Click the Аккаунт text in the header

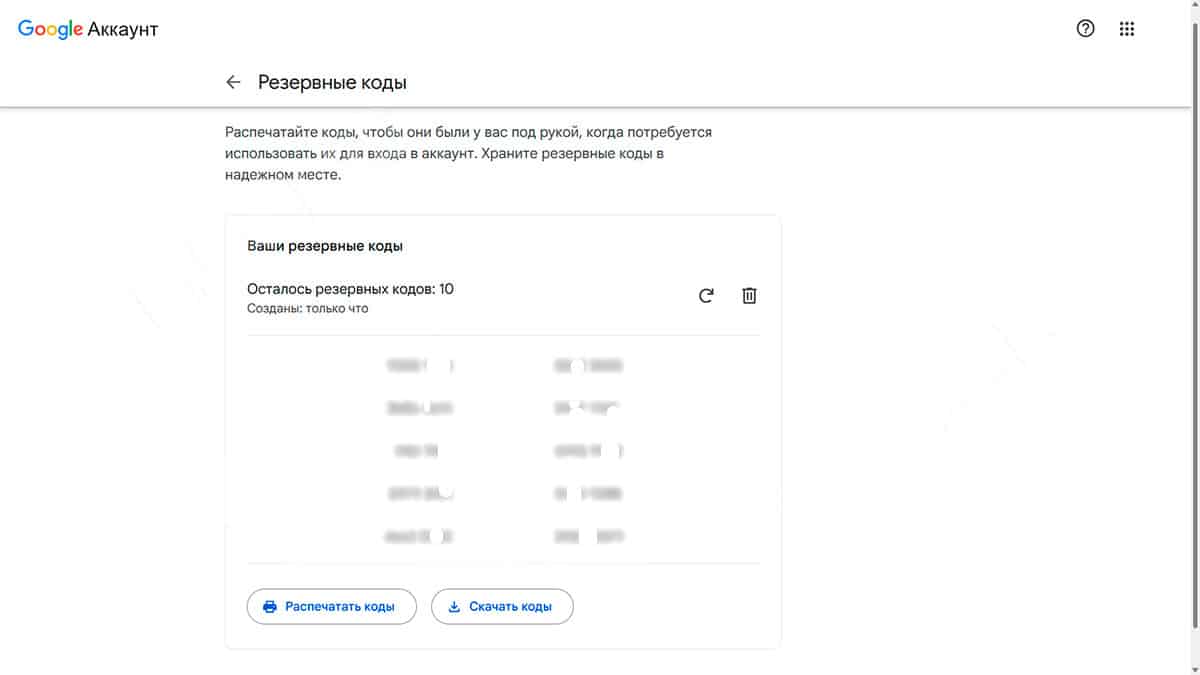pyautogui.click(x=123, y=30)
